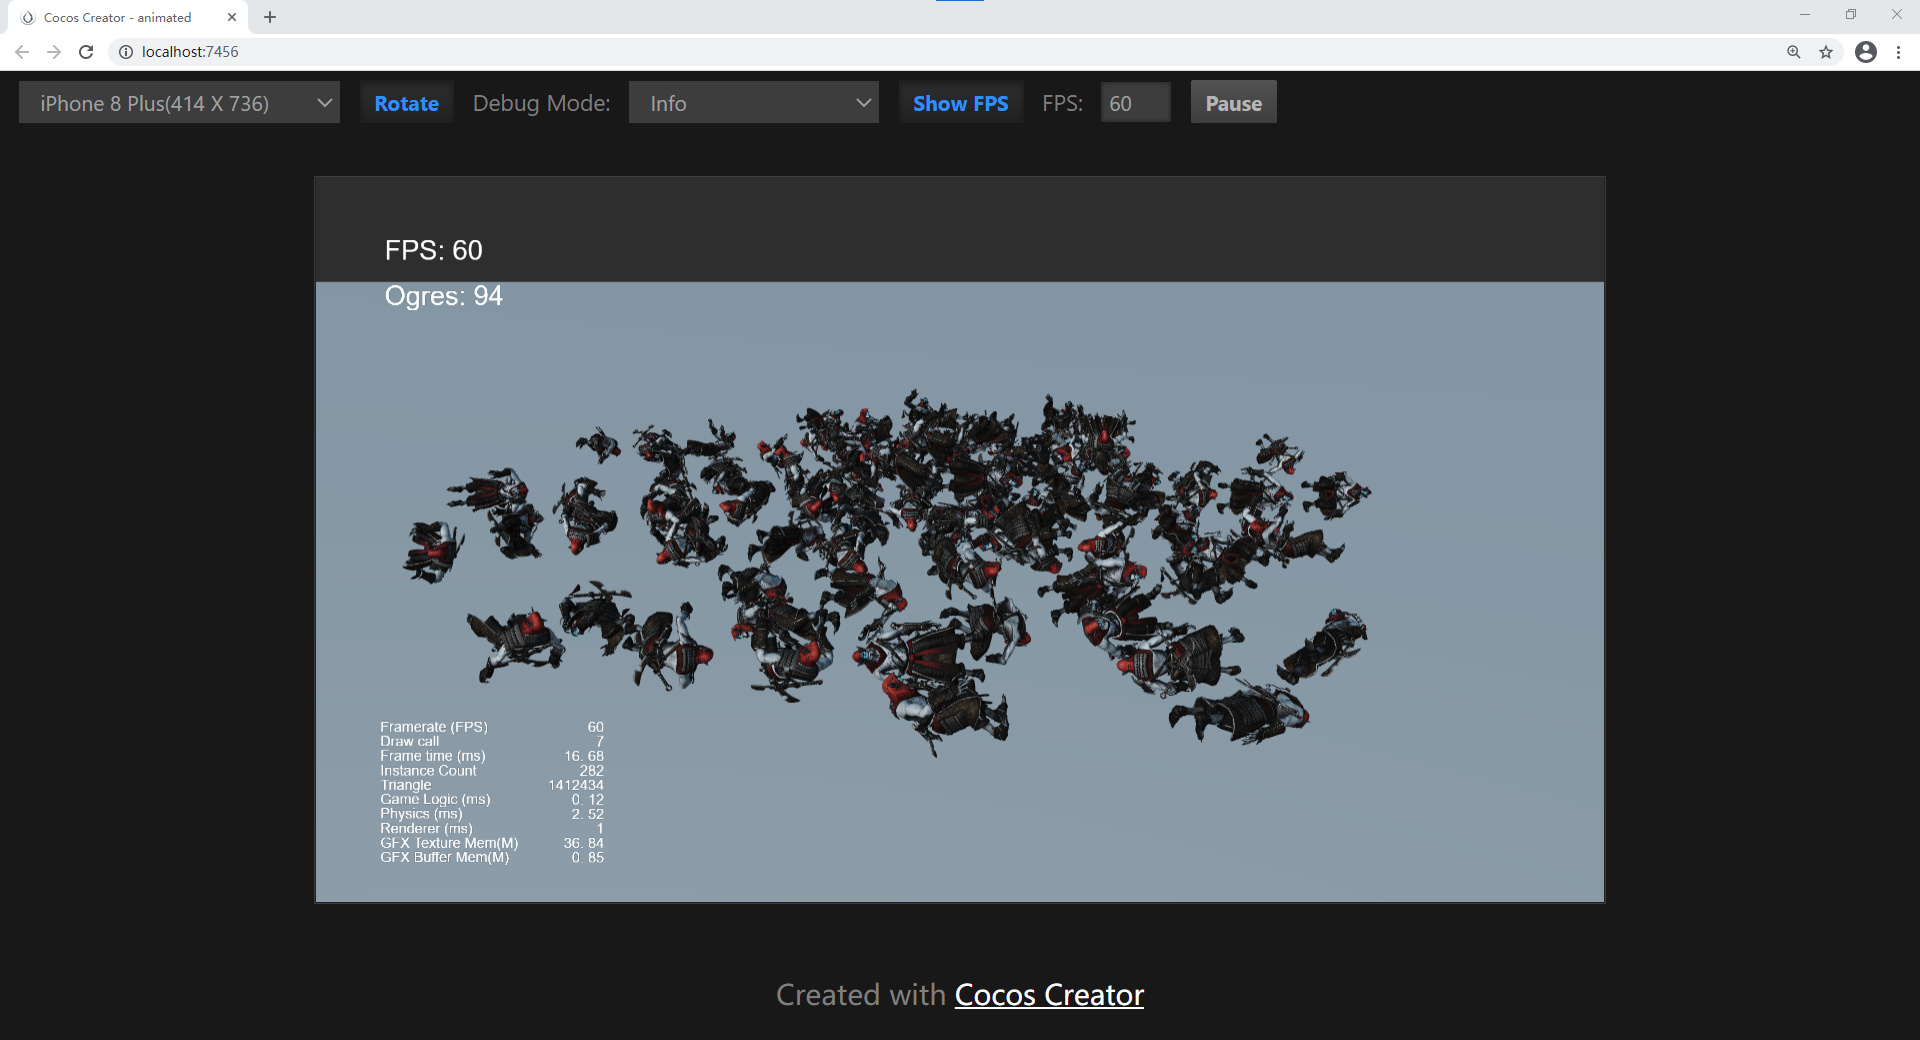
Task: Click the "Ogres: 94" counter text
Action: tap(444, 296)
